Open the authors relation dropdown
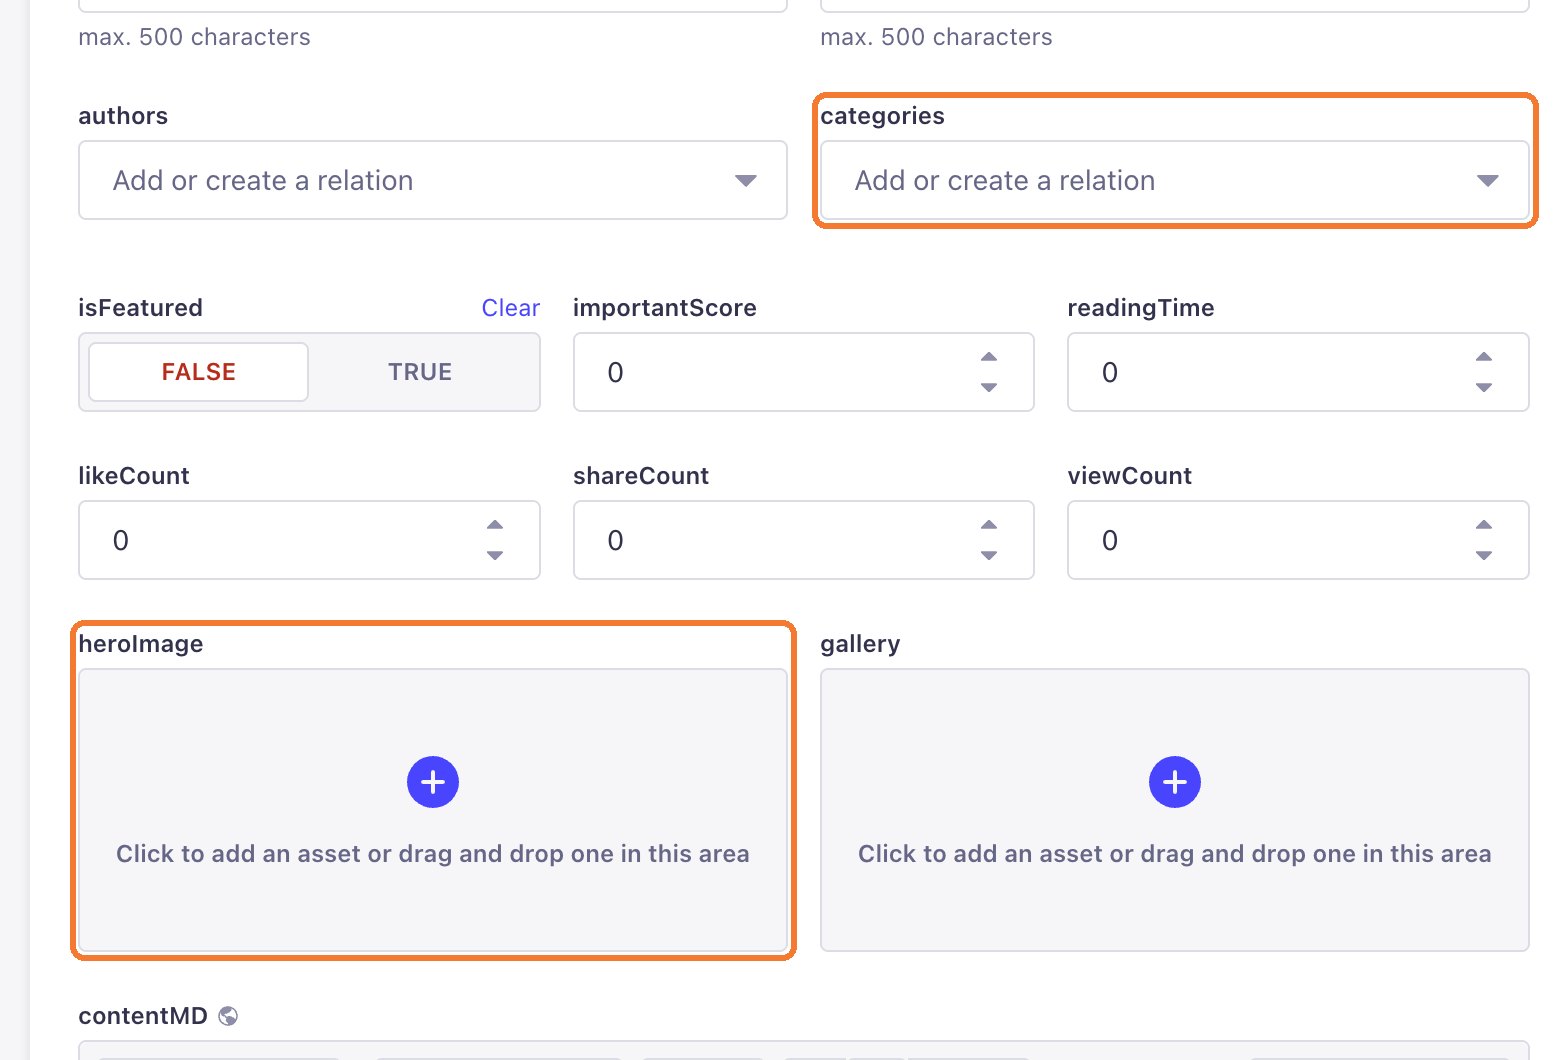 [x=433, y=180]
